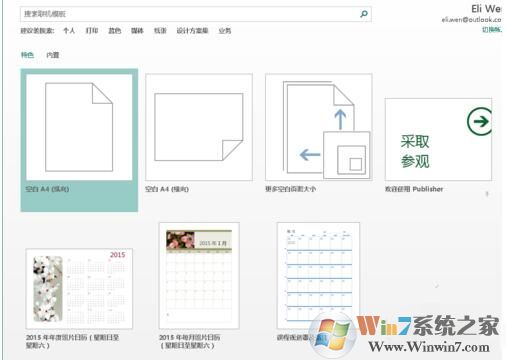
Task: Click the Eli account name
Action: [486, 9]
